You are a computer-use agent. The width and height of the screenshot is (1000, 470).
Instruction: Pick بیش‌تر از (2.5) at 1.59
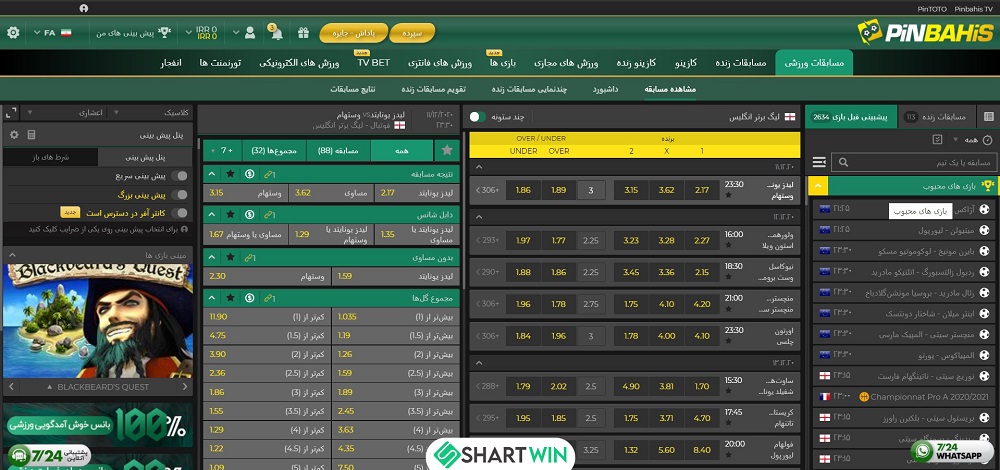tap(395, 372)
